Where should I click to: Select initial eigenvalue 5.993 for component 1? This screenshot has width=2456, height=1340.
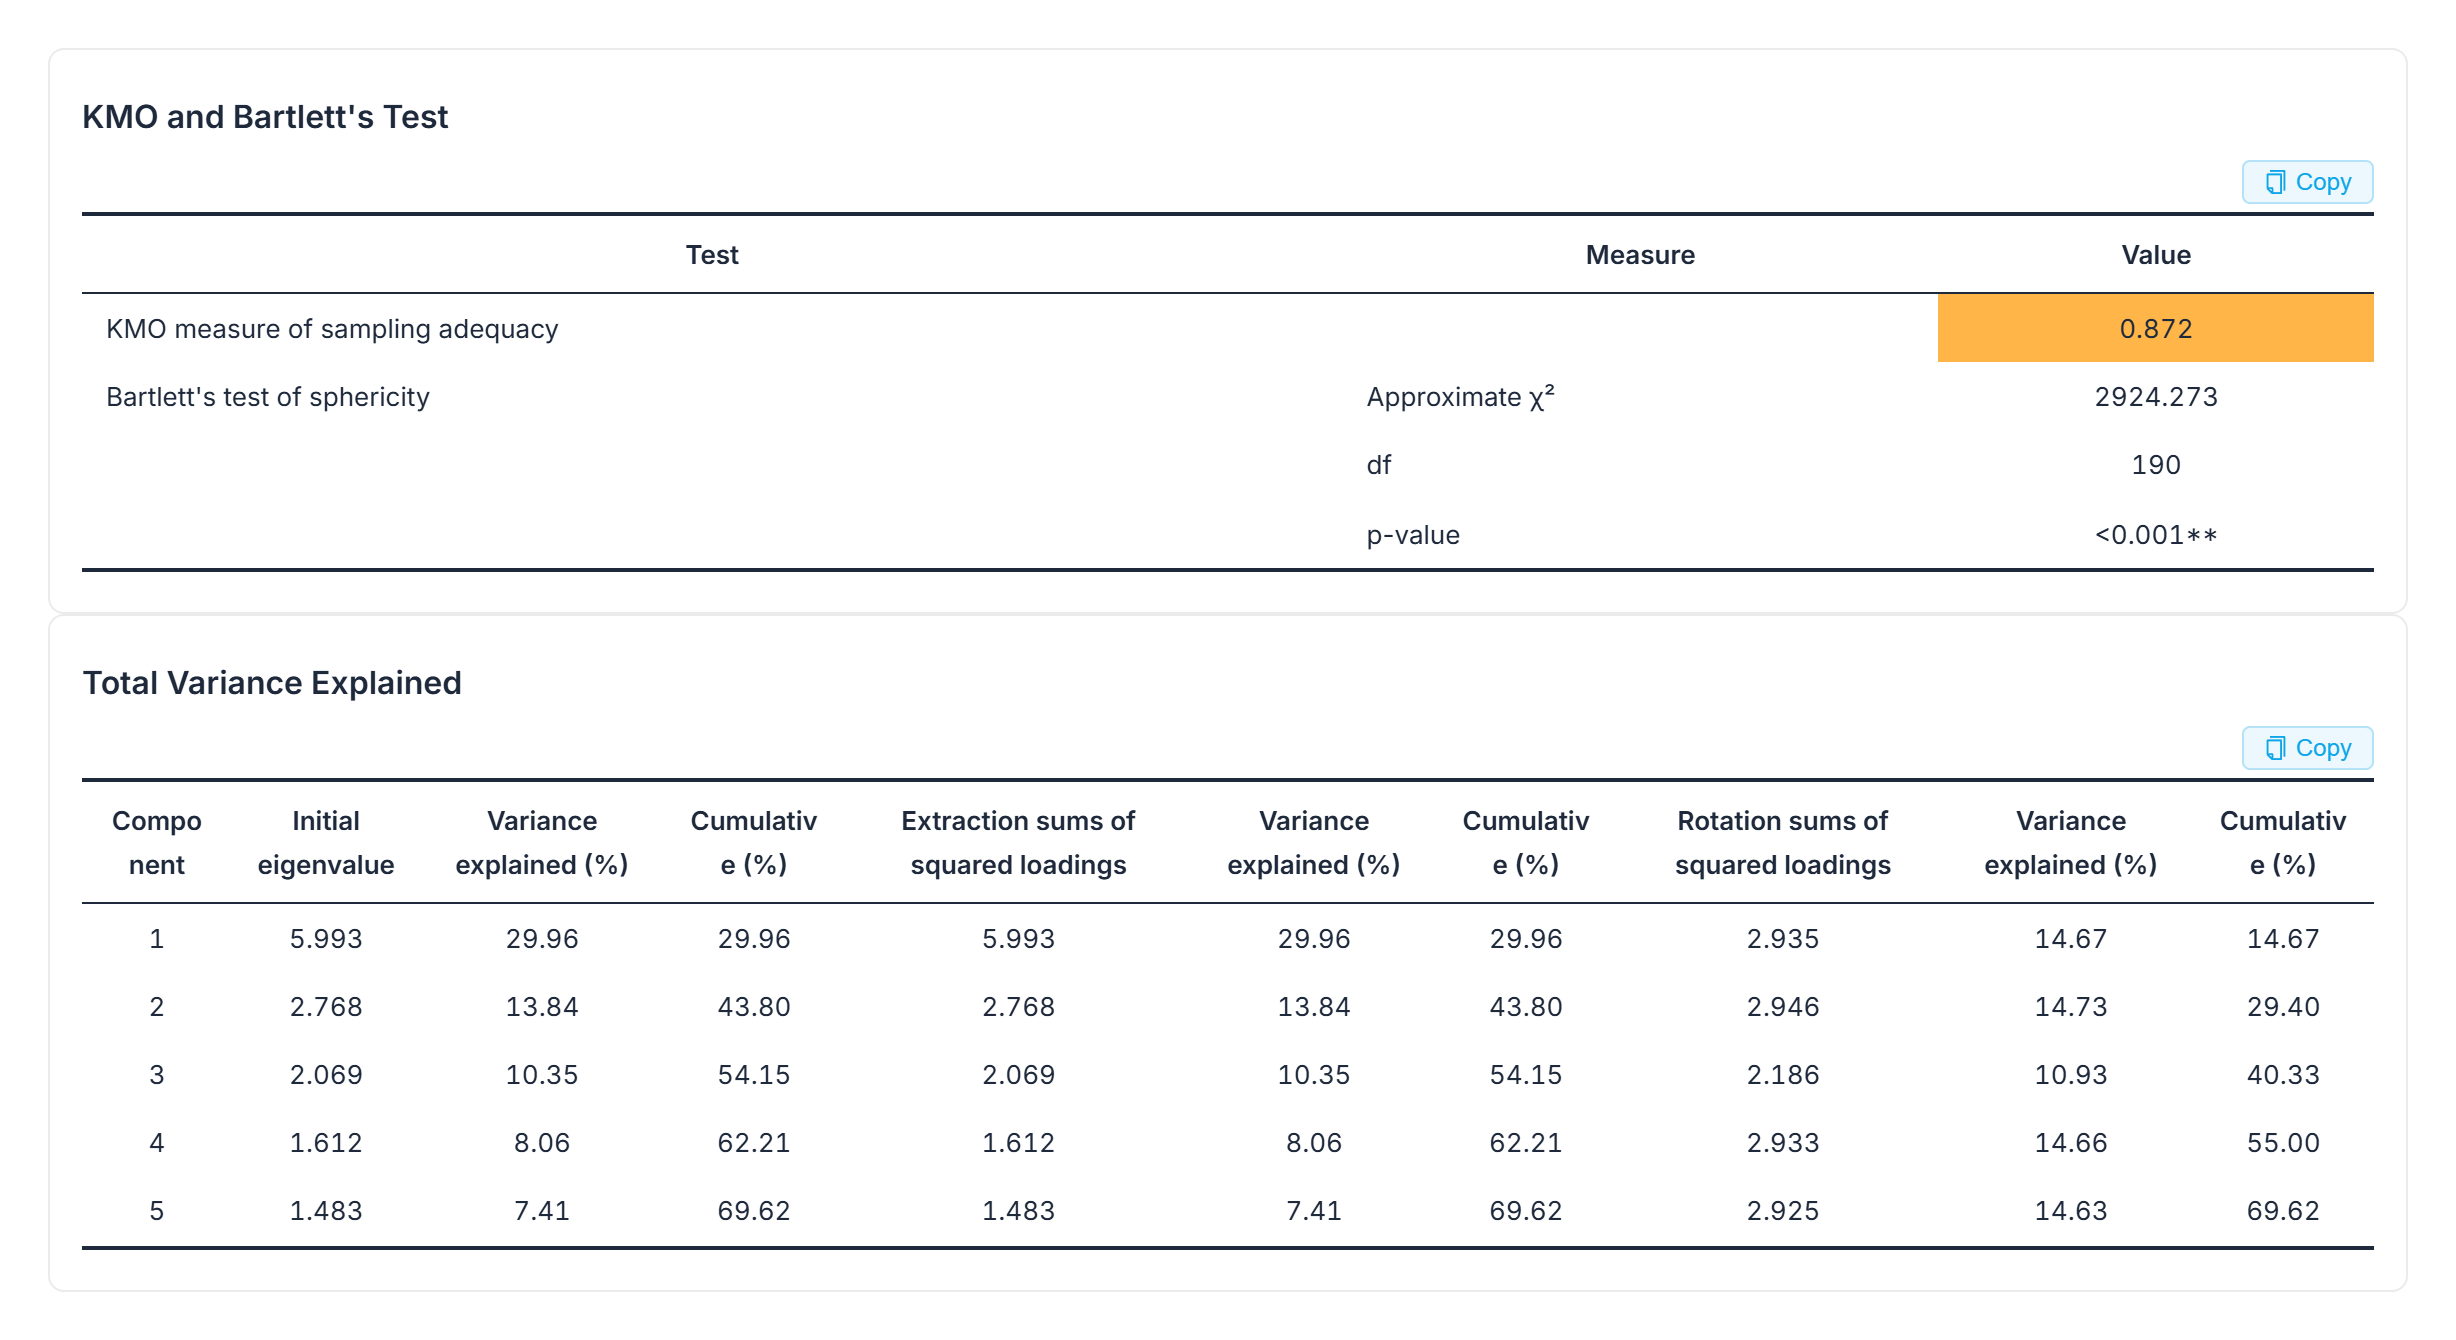pos(326,939)
